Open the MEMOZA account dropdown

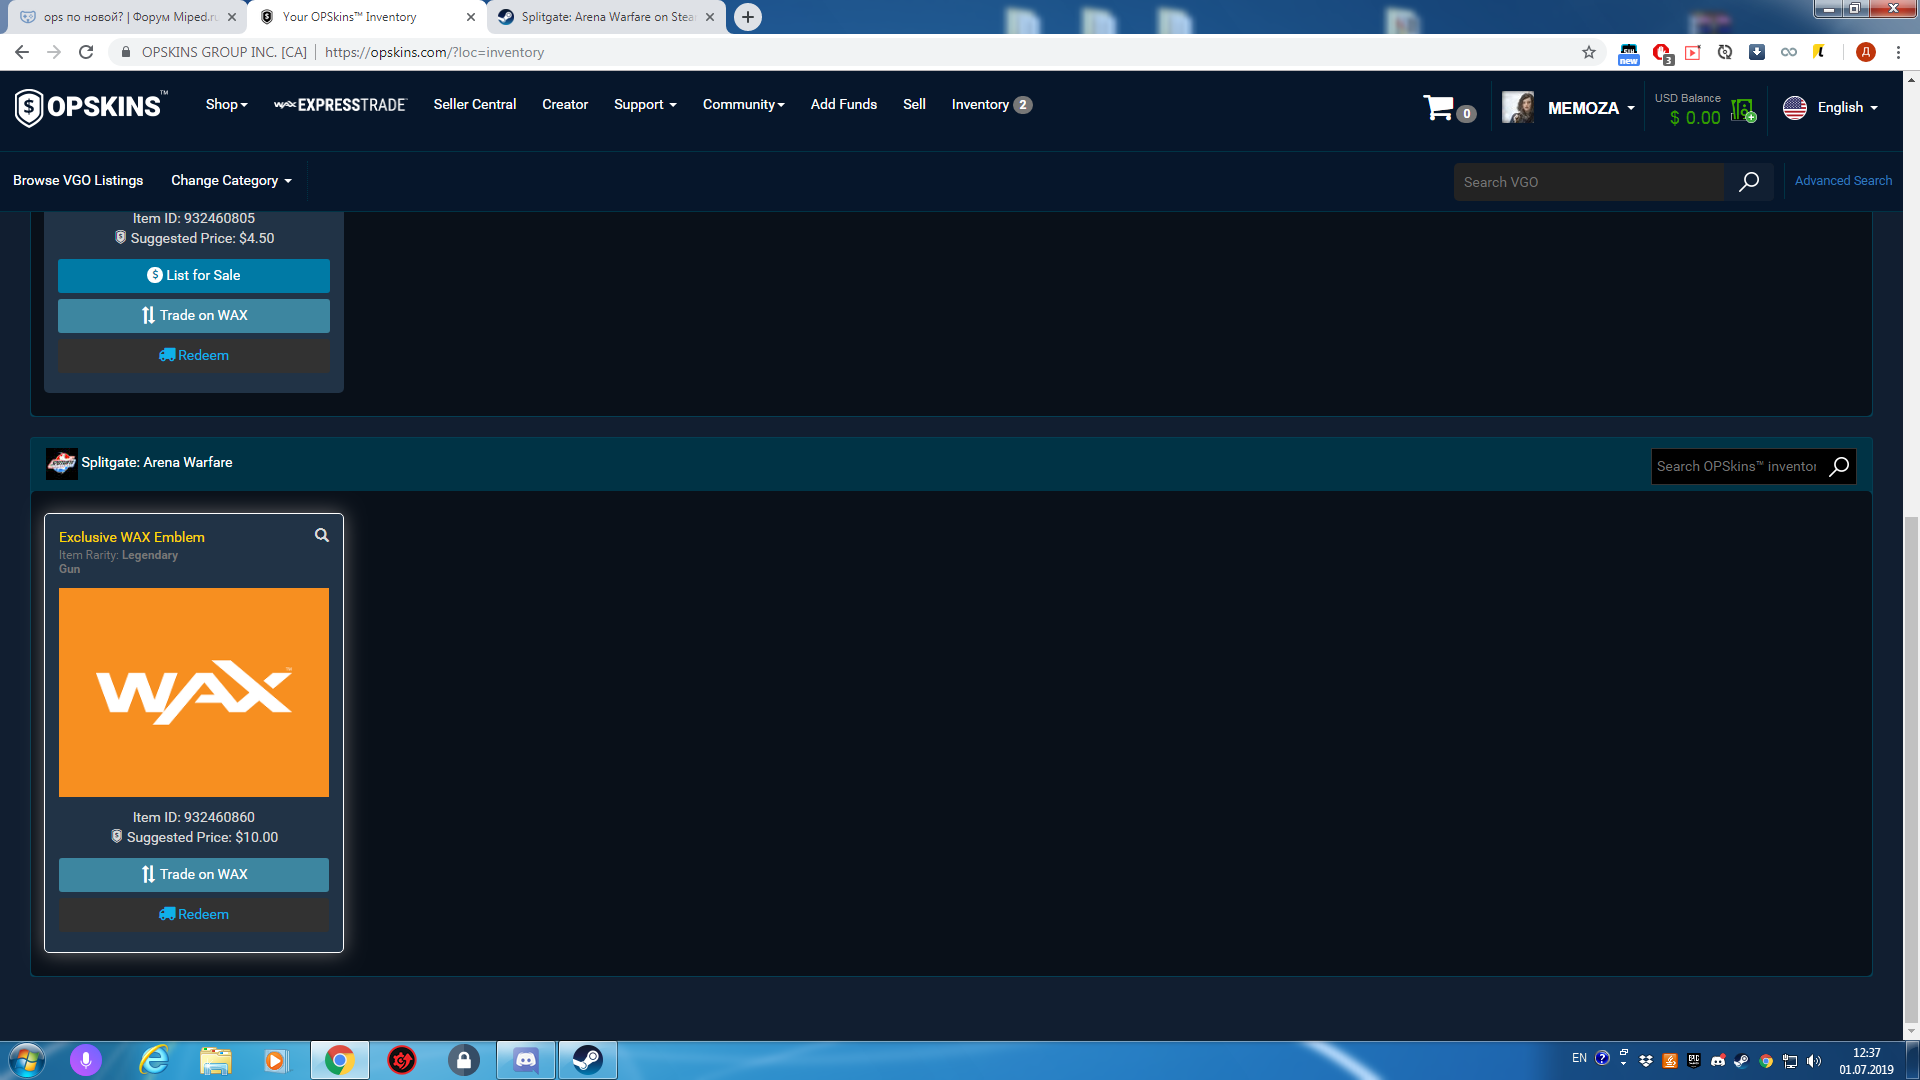[1591, 108]
